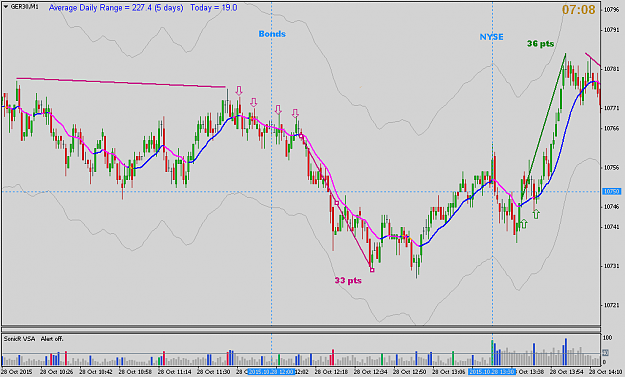The height and width of the screenshot is (377, 625).
Task: Click price axis value 10781
Action: coord(611,69)
